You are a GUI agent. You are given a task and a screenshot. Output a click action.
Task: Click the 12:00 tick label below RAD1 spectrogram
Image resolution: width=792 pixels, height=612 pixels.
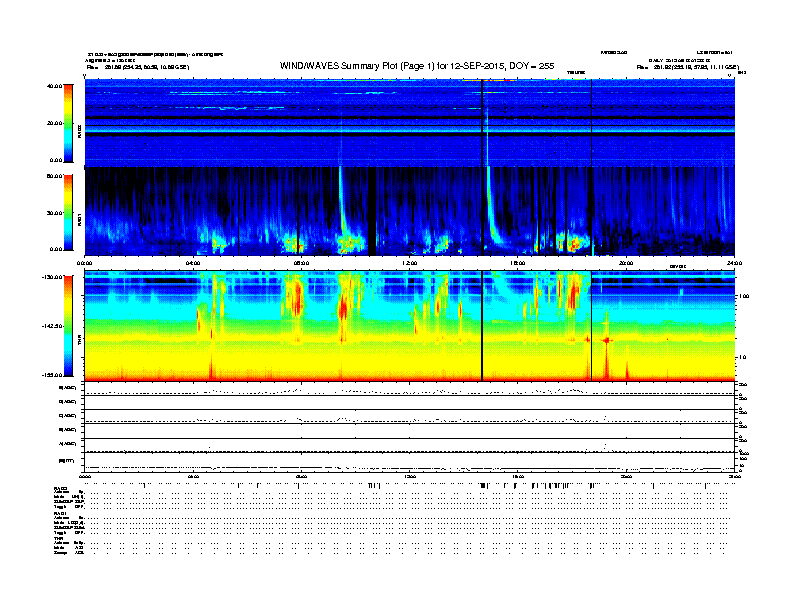[410, 263]
